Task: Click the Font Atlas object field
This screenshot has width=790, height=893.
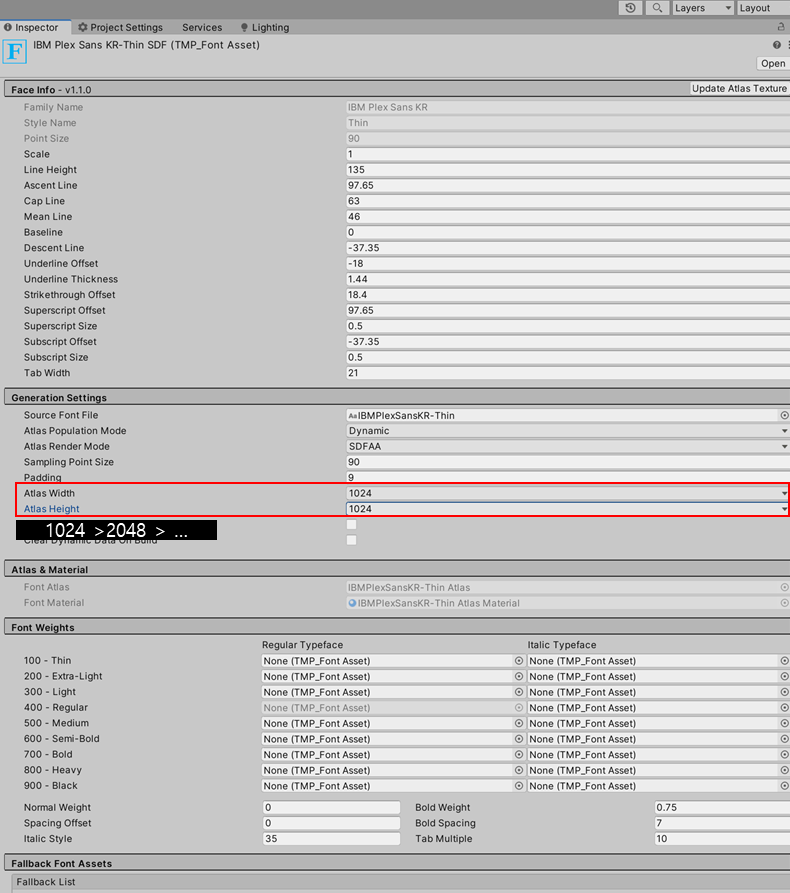Action: 567,587
